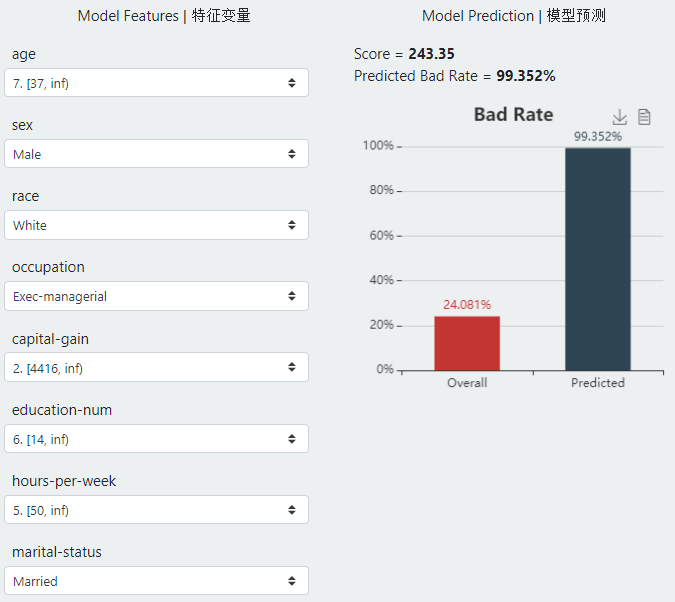
Task: Open occupation dropdown showing Exec-managerial
Action: [160, 296]
